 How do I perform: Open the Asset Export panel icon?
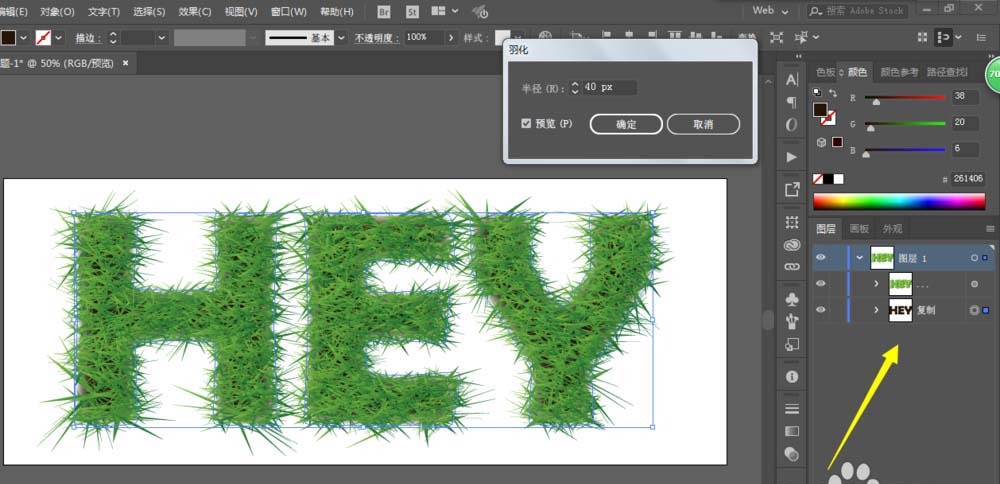(791, 189)
